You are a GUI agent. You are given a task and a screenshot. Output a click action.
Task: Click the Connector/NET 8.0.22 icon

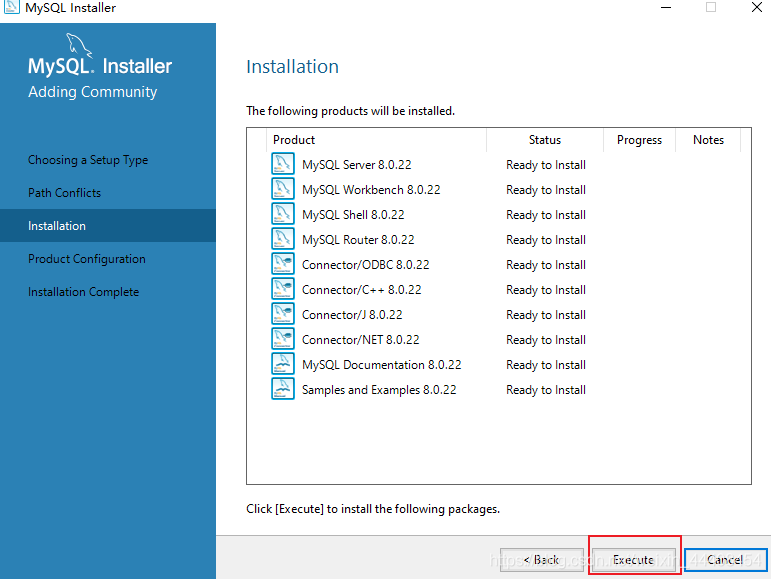click(x=282, y=339)
